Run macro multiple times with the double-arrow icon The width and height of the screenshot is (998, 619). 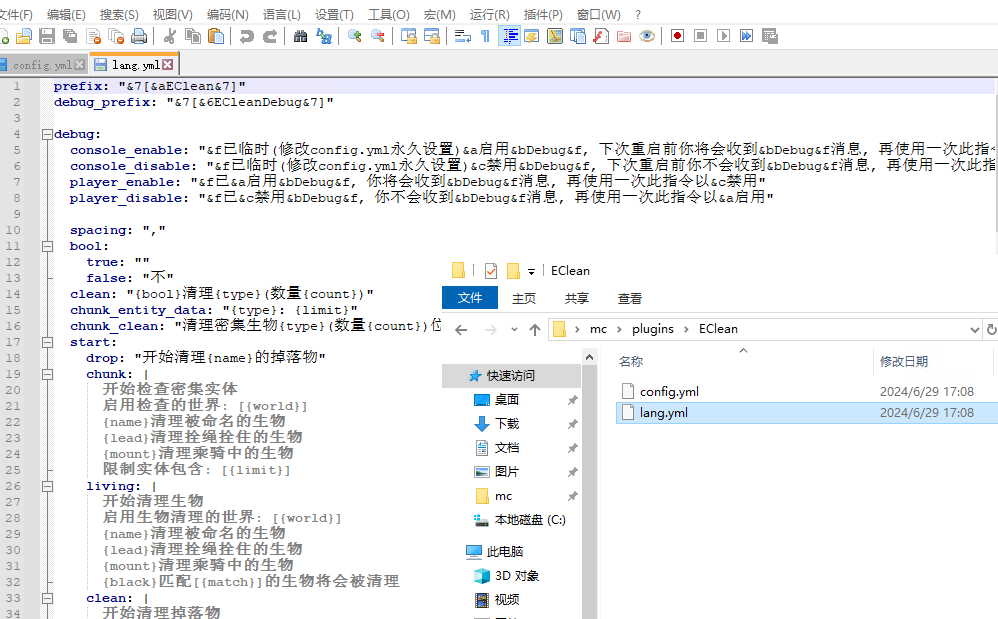click(x=746, y=36)
